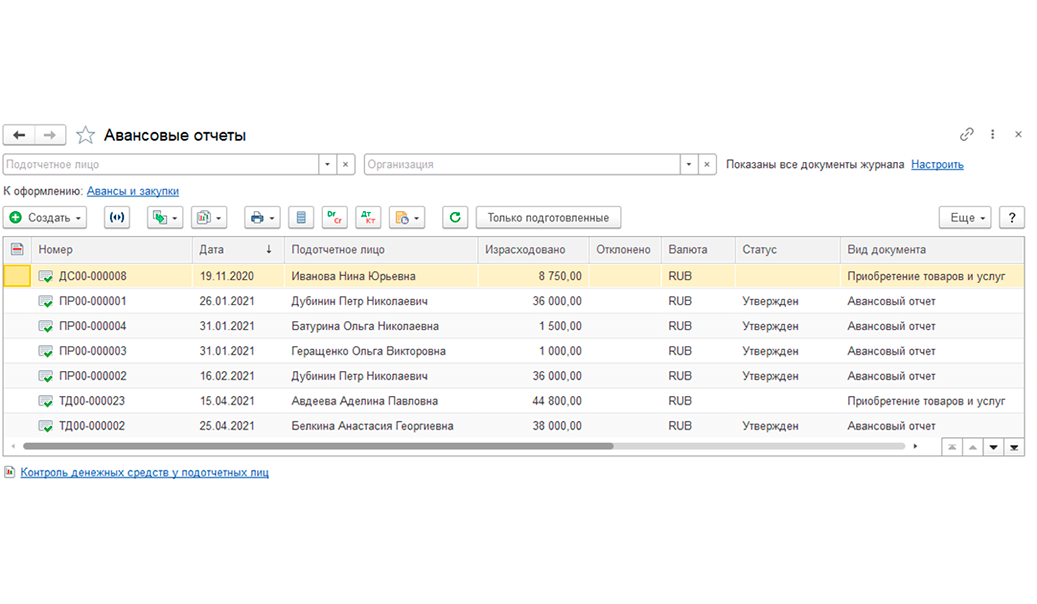The height and width of the screenshot is (604, 1037).
Task: Open Контроль денежных средств у подотчетных лиц
Action: coord(144,472)
